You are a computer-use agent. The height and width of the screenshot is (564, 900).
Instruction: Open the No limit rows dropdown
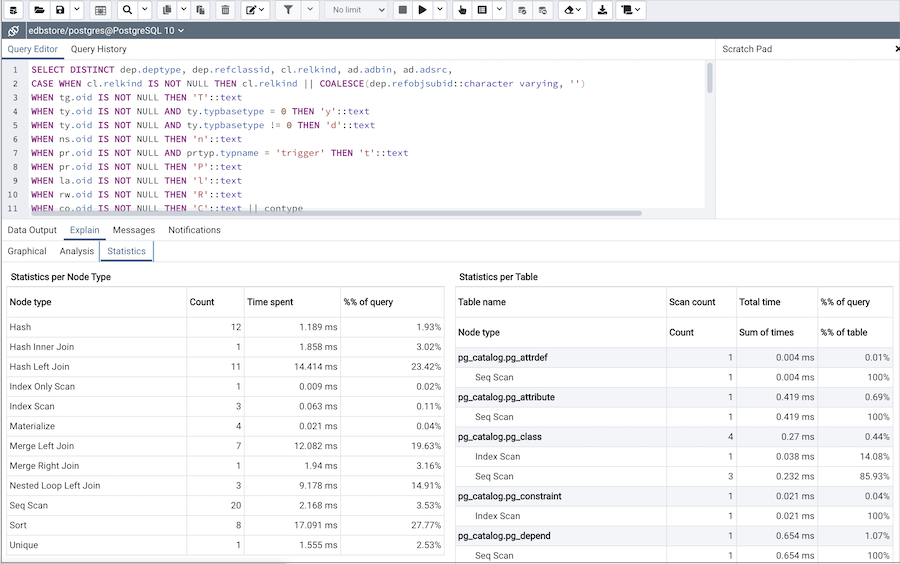pos(358,10)
